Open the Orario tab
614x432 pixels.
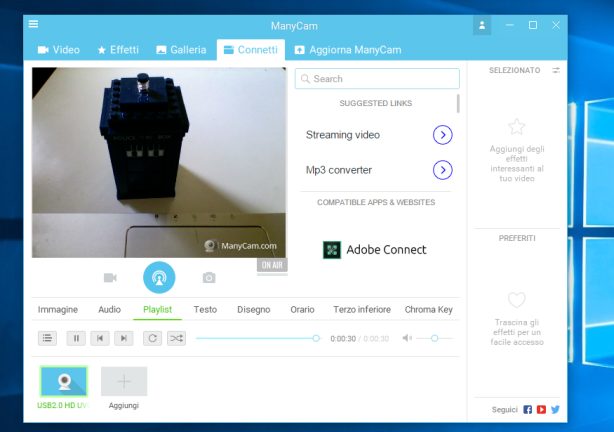[x=302, y=309]
